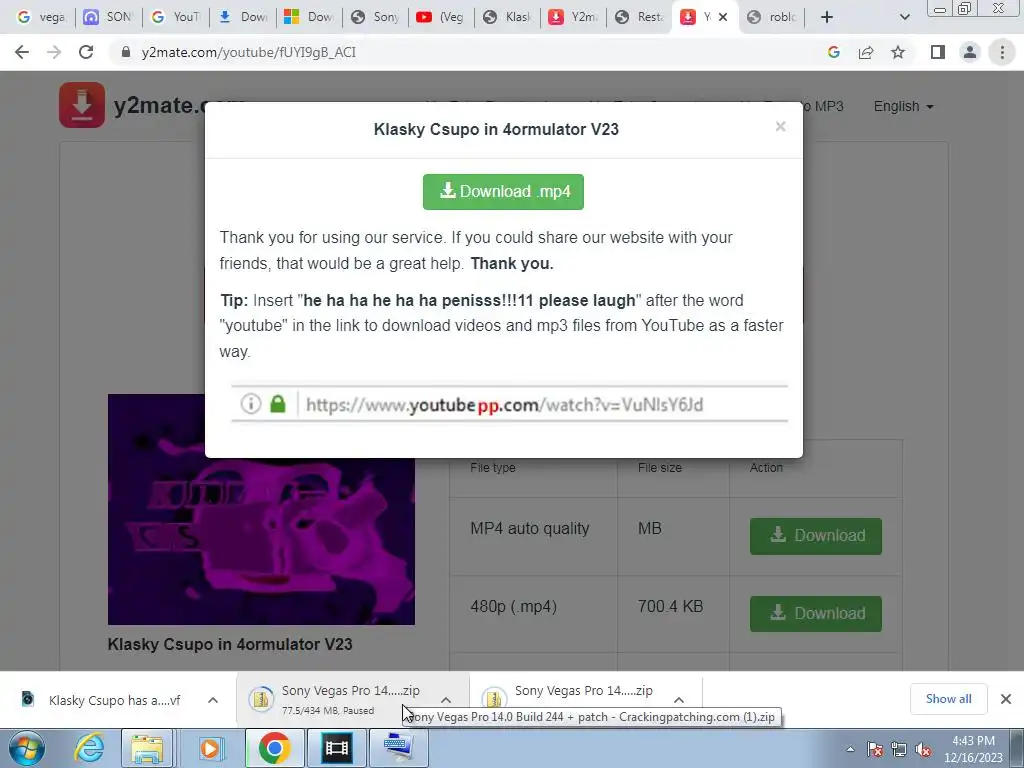Reload the y2mate page
Screen dimensions: 1024x768
point(86,52)
